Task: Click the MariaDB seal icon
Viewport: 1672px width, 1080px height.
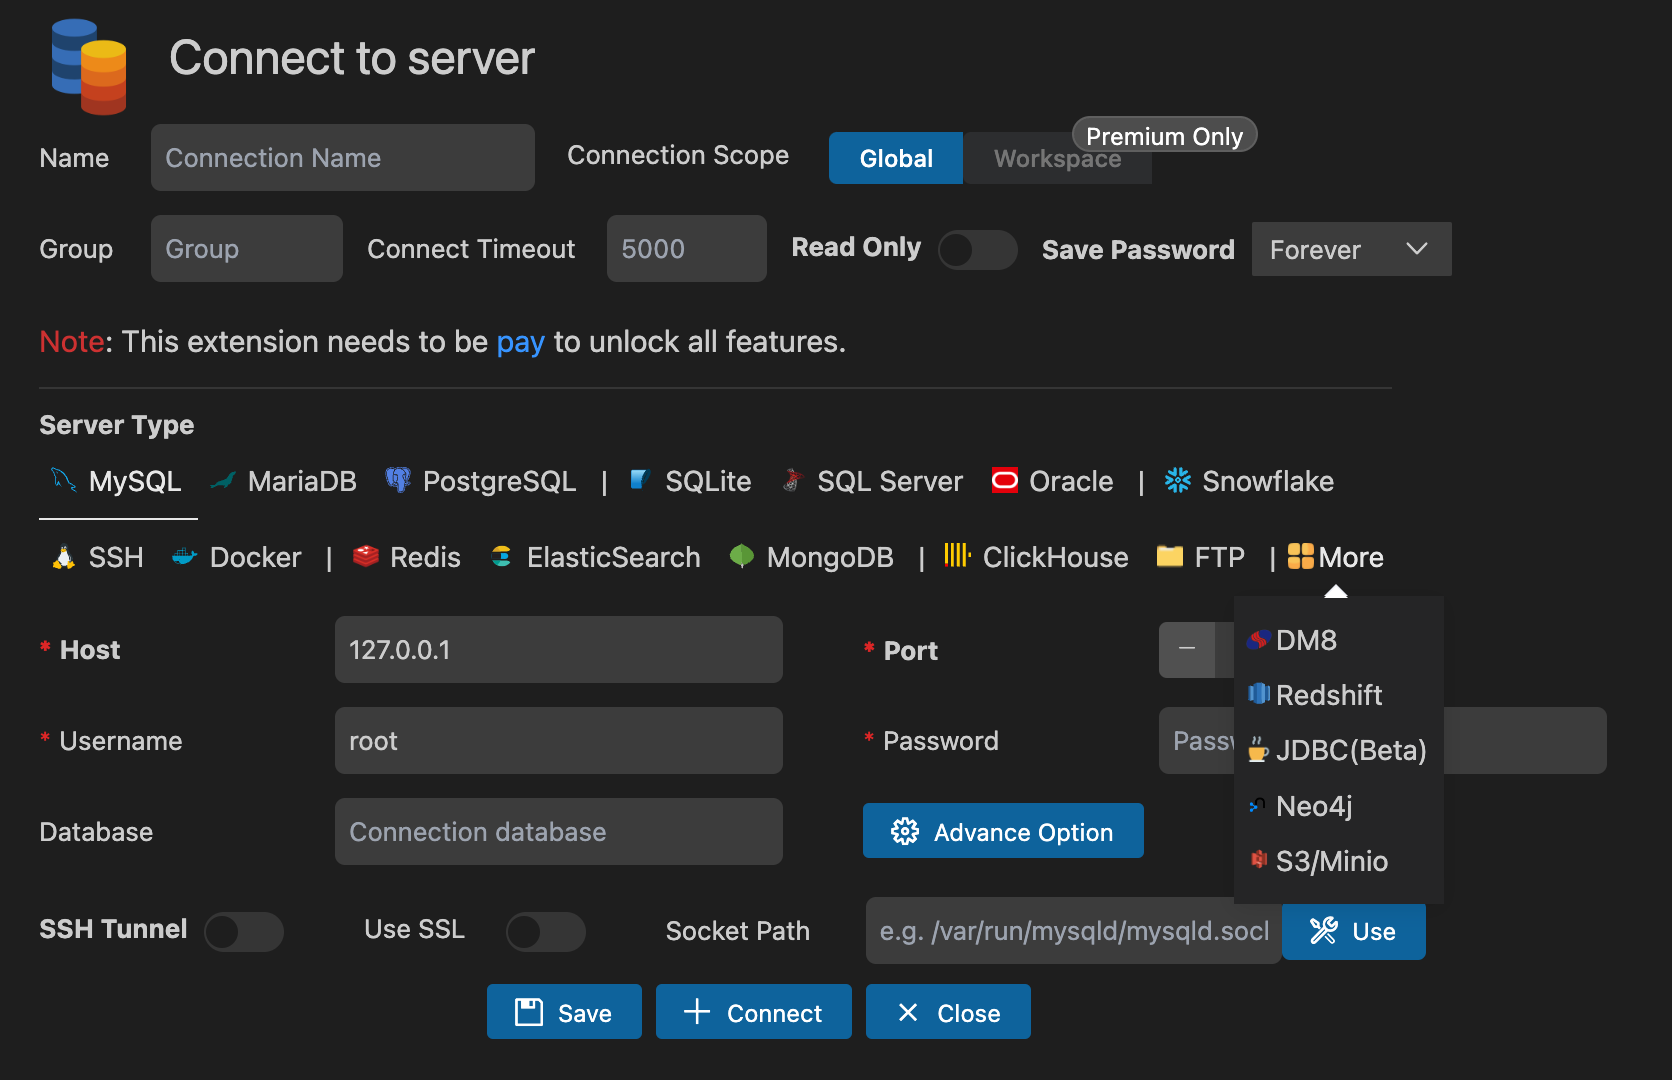Action: pos(223,481)
